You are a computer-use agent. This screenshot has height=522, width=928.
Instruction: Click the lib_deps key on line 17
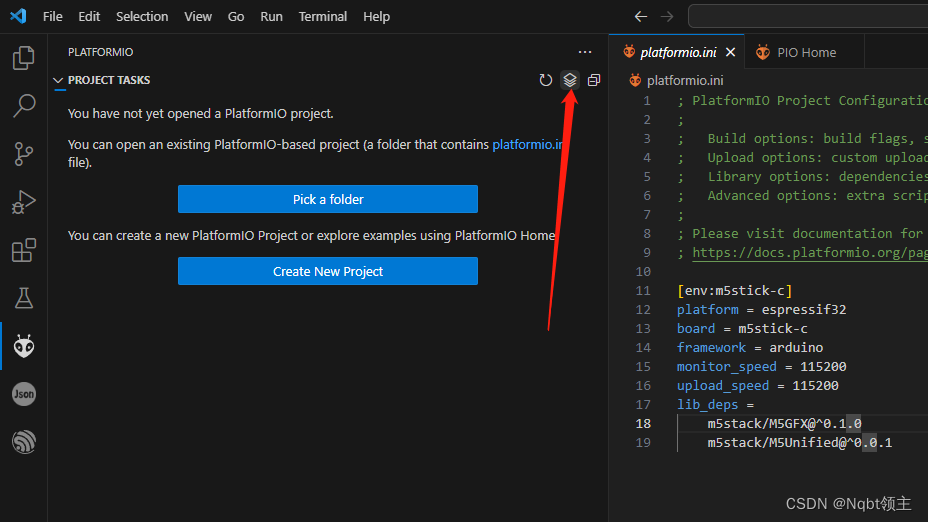[x=707, y=404]
